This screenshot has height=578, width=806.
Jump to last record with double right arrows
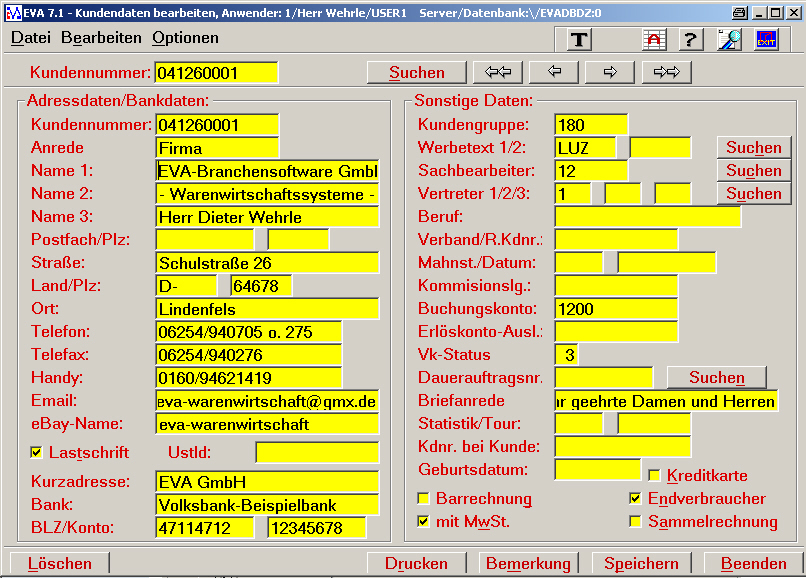[667, 72]
